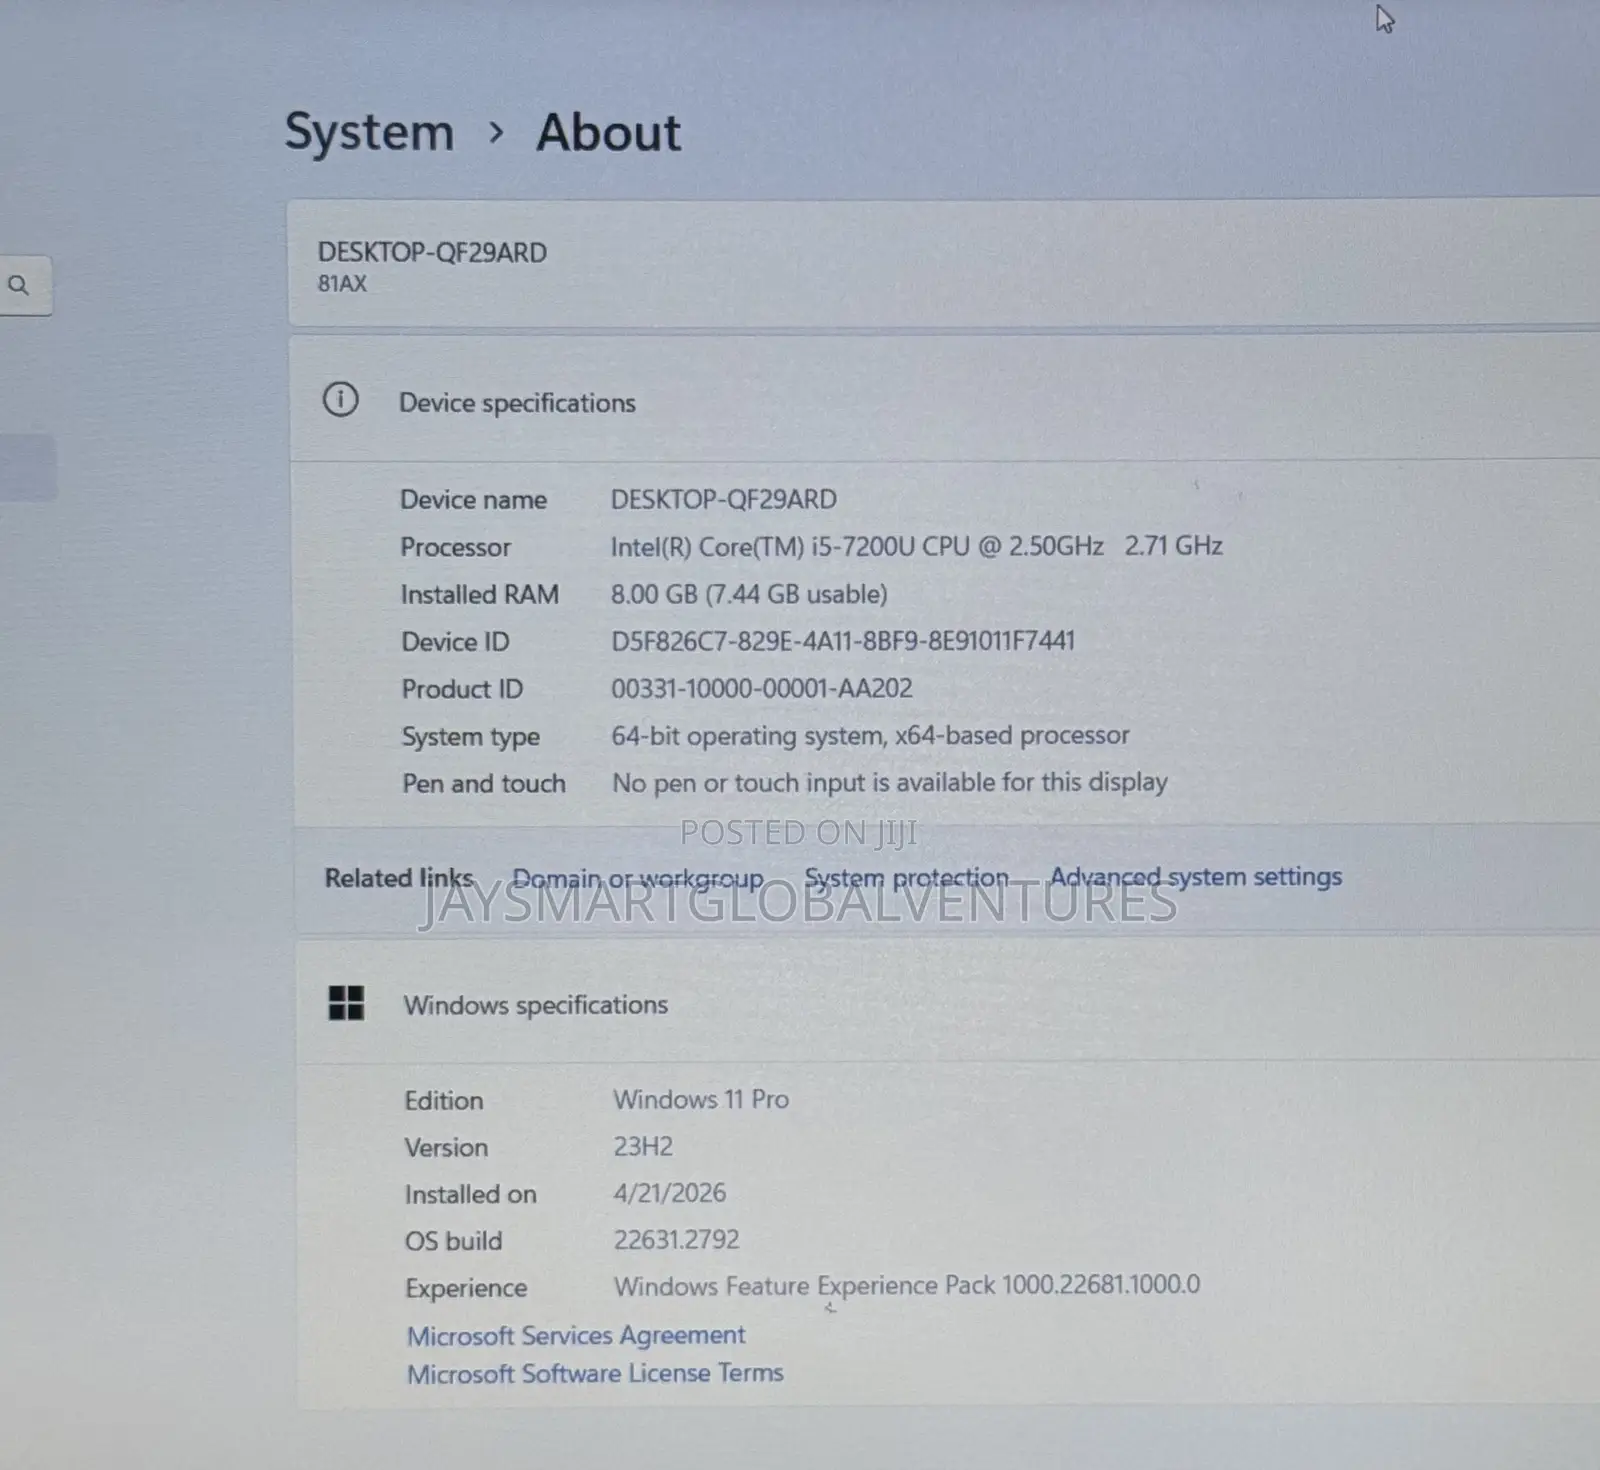Click the Device ID label
This screenshot has height=1470, width=1600.
456,642
